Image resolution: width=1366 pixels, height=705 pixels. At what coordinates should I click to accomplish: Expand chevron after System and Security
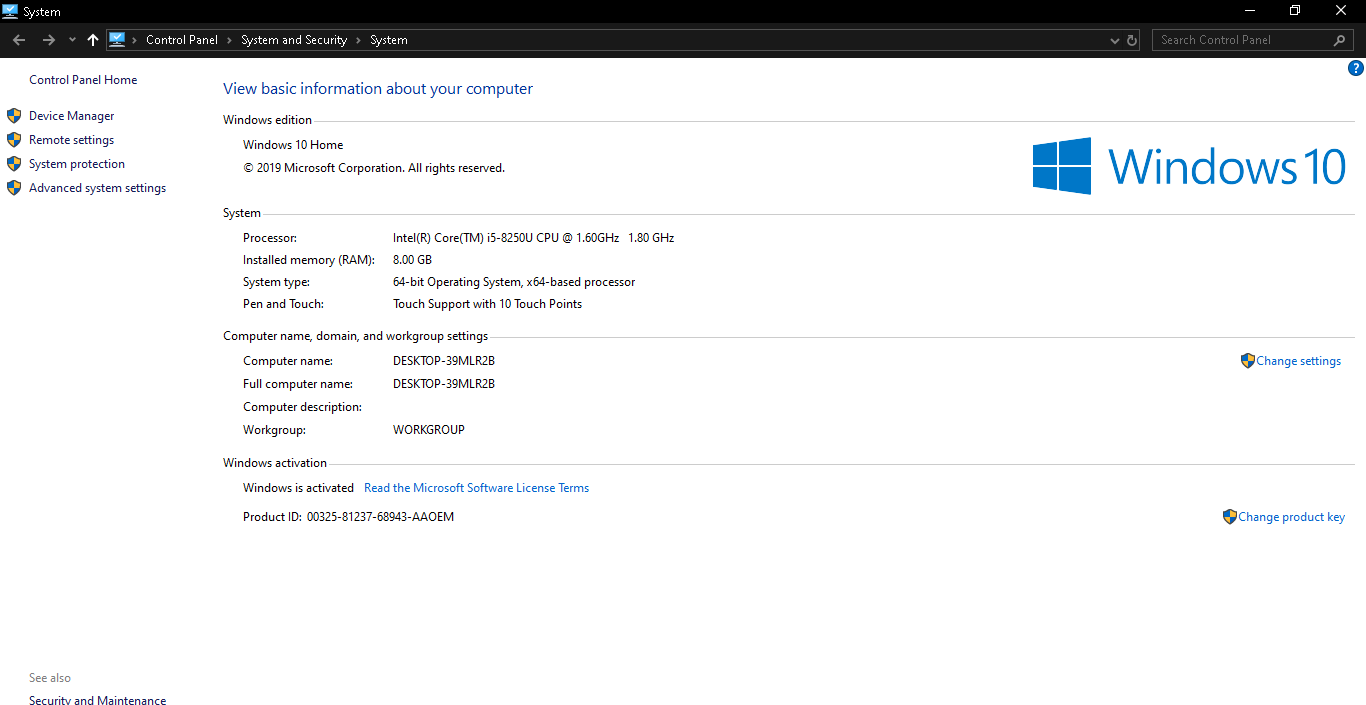(358, 40)
